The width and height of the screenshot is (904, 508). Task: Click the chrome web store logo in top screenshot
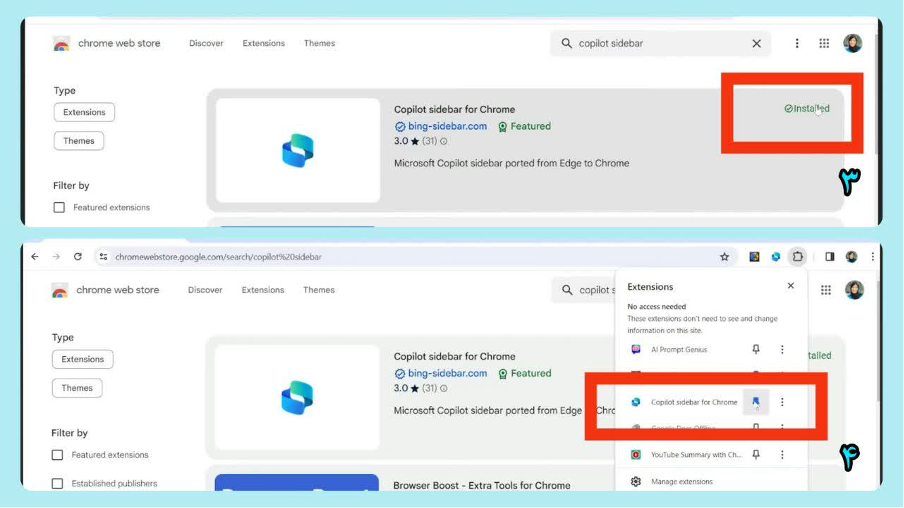[x=61, y=44]
